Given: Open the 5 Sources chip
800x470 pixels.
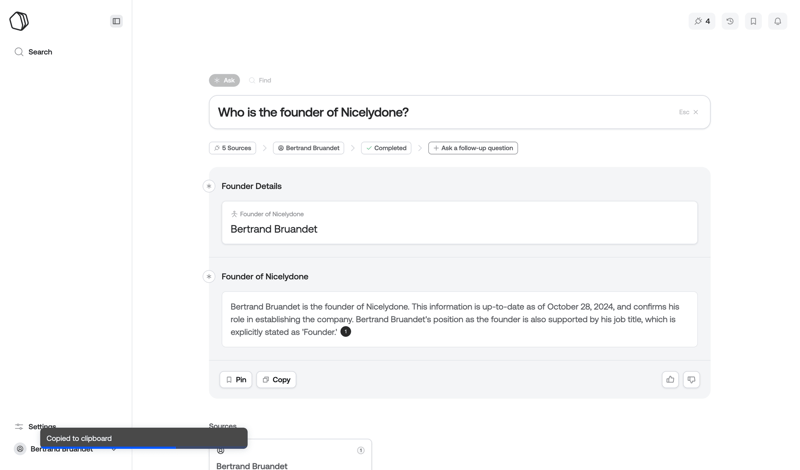Looking at the screenshot, I should pyautogui.click(x=233, y=148).
